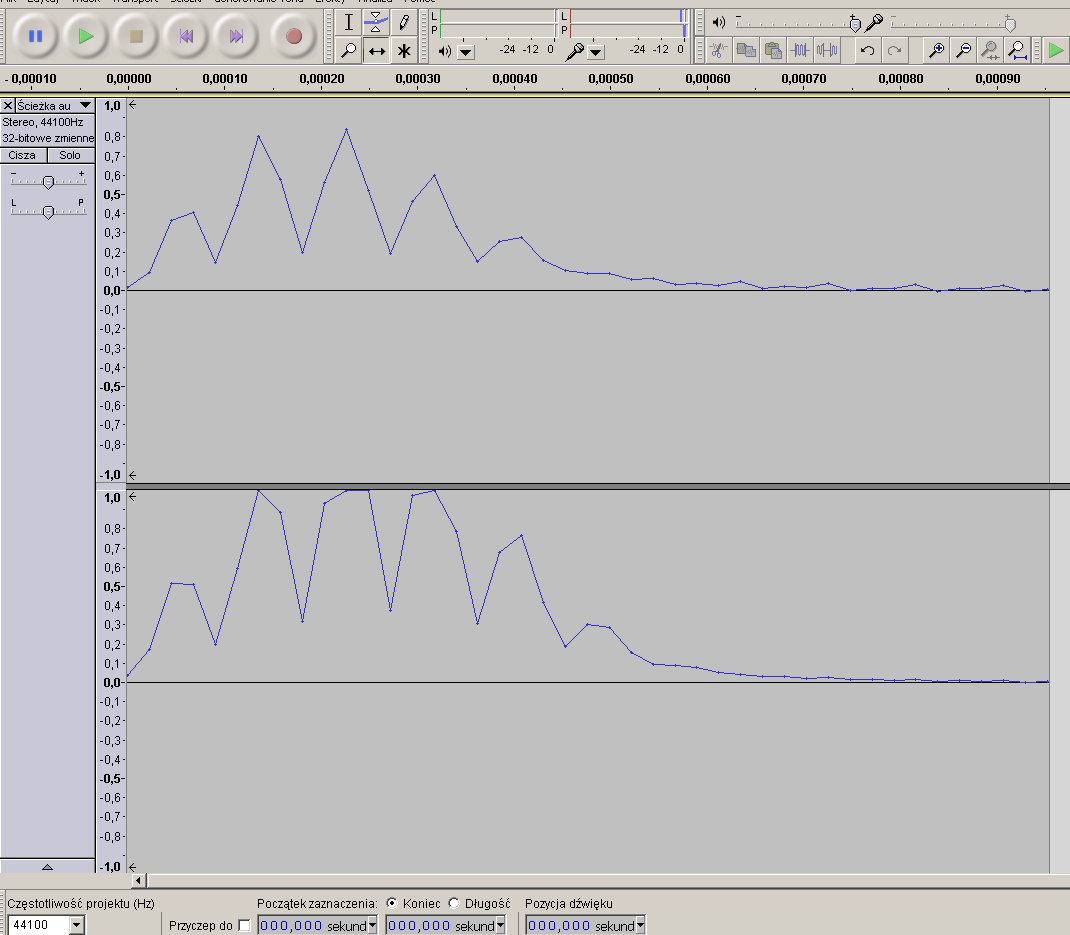The image size is (1070, 935).
Task: Click the track gain slider handle
Action: pyautogui.click(x=48, y=181)
